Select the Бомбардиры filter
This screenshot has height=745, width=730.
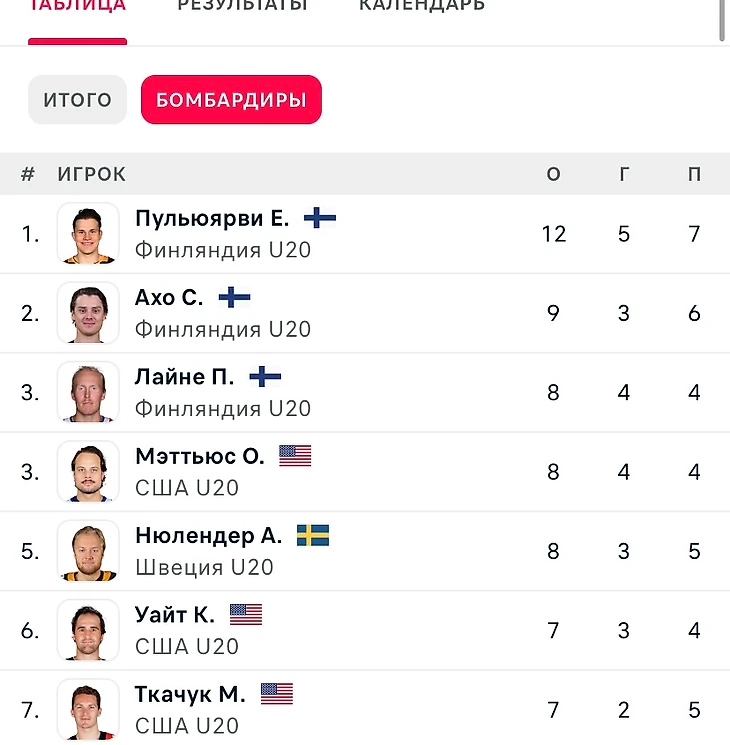tap(231, 100)
